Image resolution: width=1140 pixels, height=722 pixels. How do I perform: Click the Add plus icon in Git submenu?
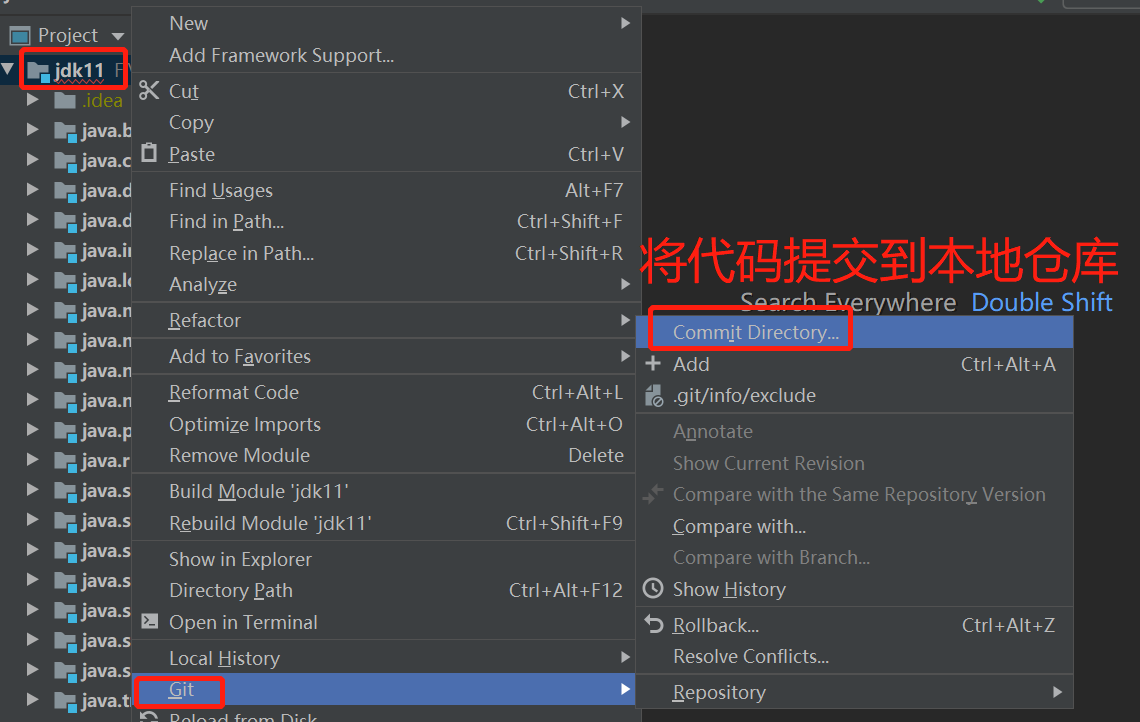click(653, 364)
